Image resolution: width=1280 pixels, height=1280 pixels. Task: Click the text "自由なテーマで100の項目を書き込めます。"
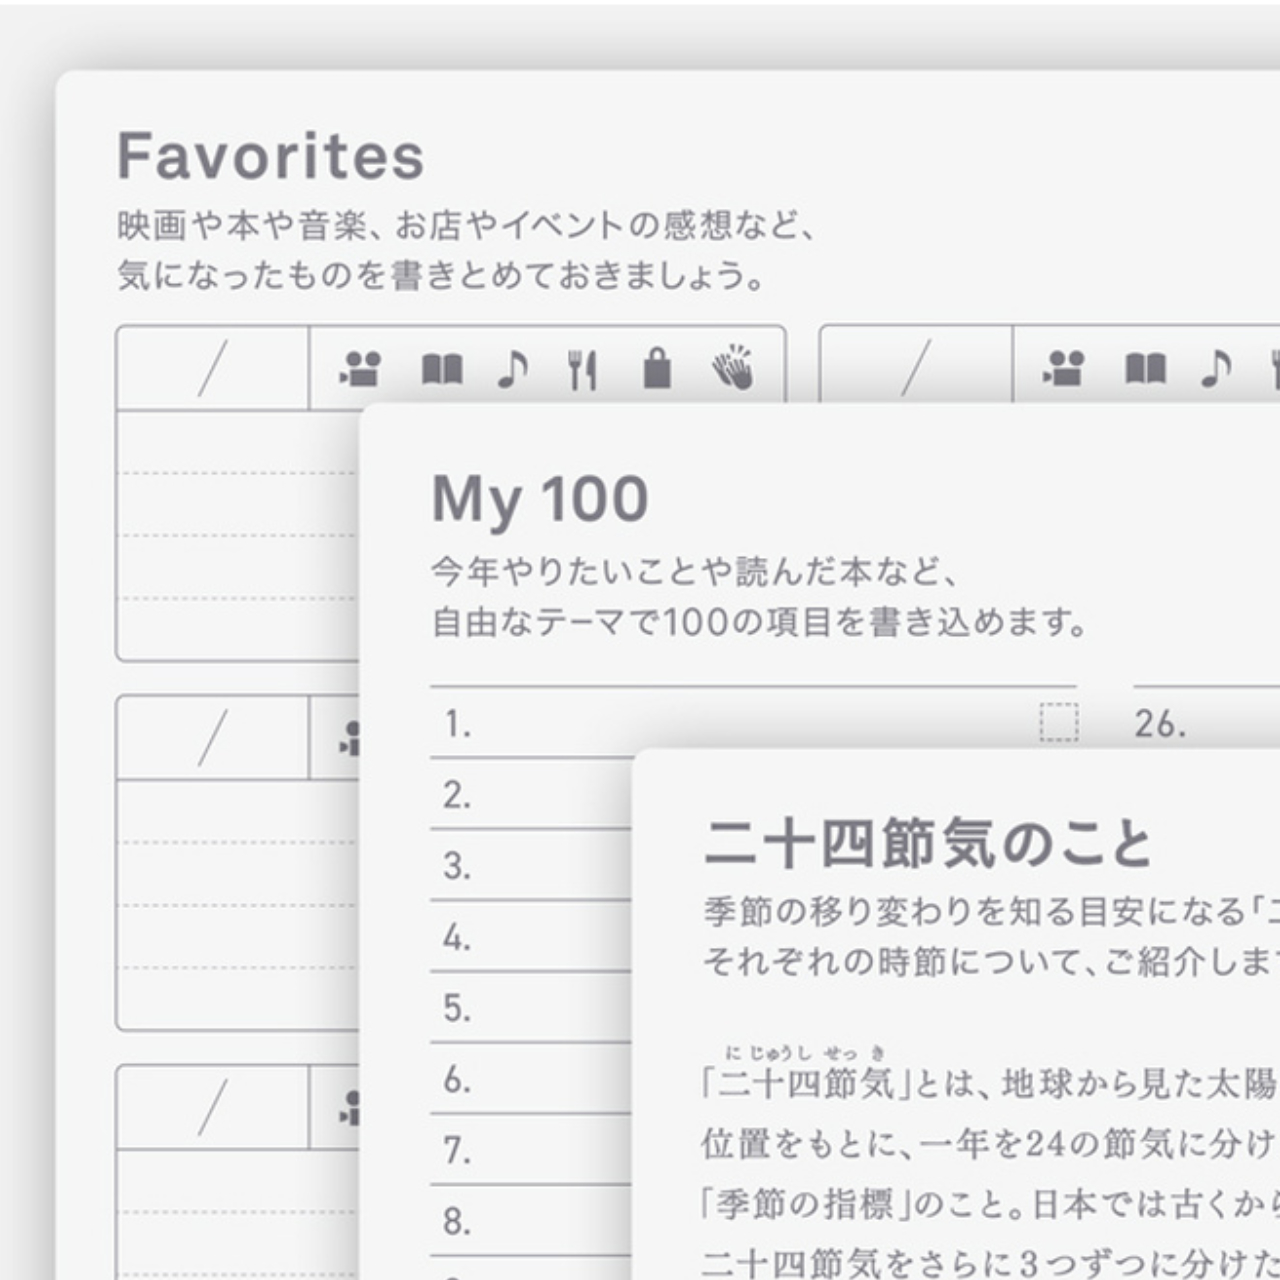pyautogui.click(x=760, y=622)
